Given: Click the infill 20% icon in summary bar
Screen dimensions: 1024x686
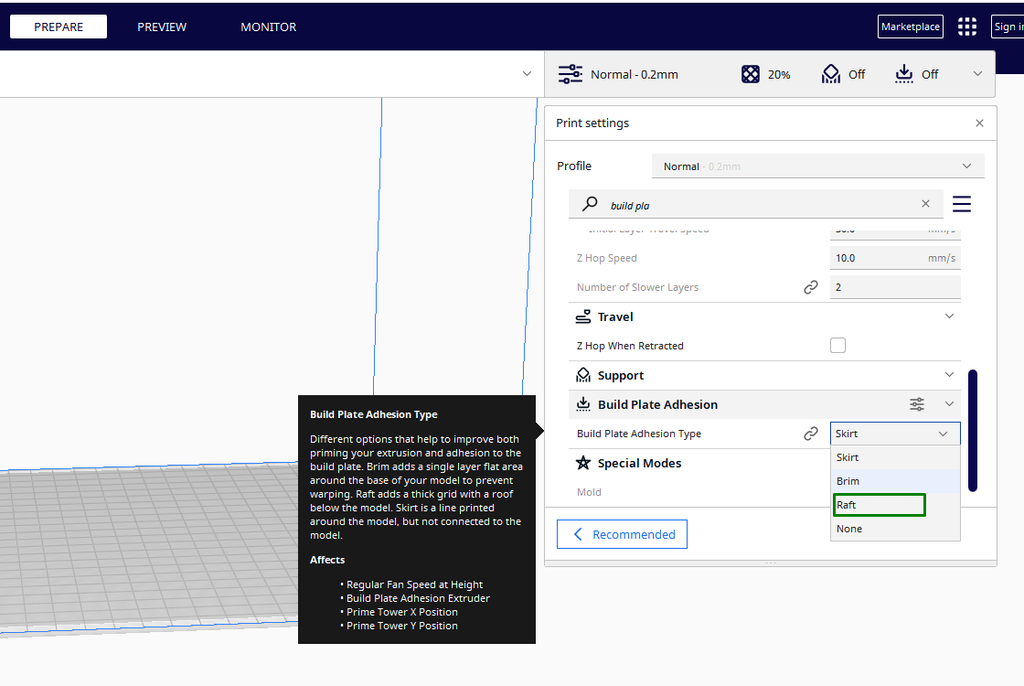Looking at the screenshot, I should click(750, 74).
